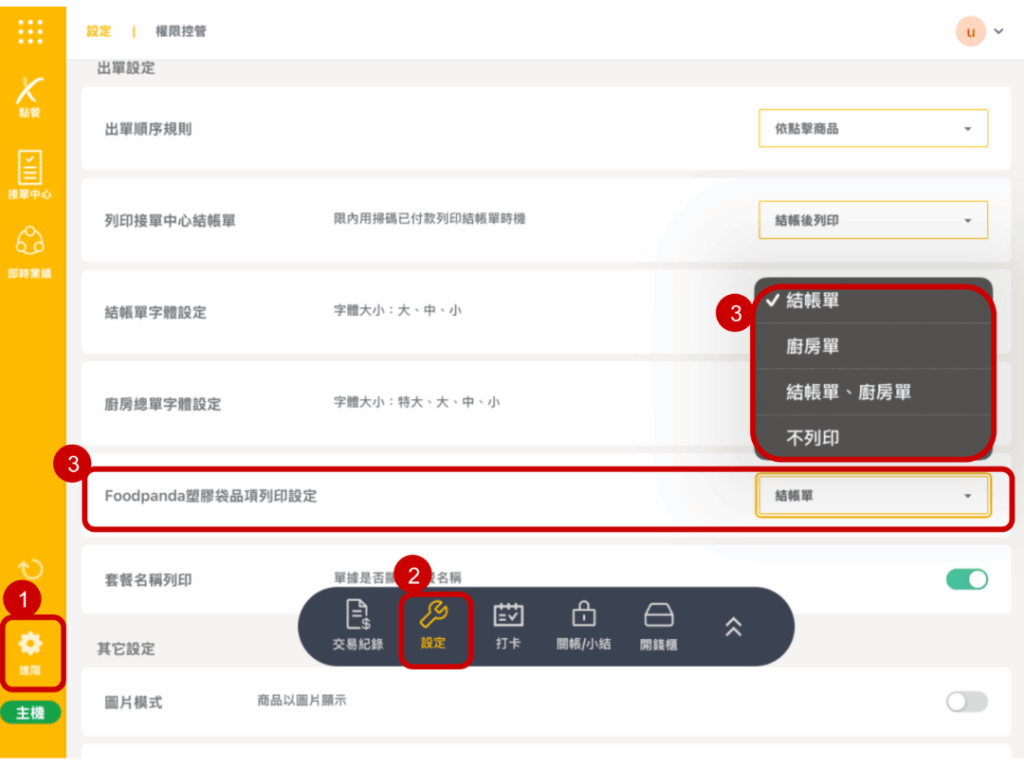The height and width of the screenshot is (768, 1024).
Task: Enable the 圖片模式 toggle
Action: (966, 702)
